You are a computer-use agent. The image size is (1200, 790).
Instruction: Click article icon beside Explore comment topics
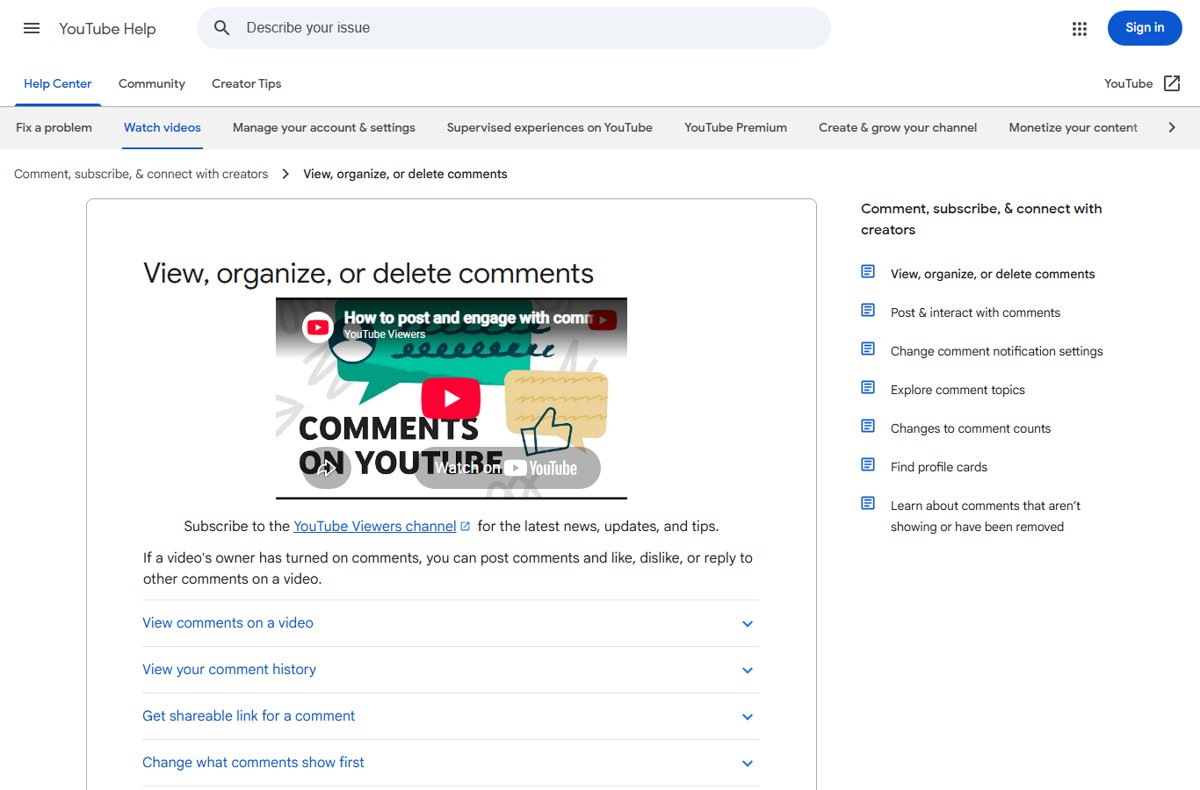coord(868,388)
